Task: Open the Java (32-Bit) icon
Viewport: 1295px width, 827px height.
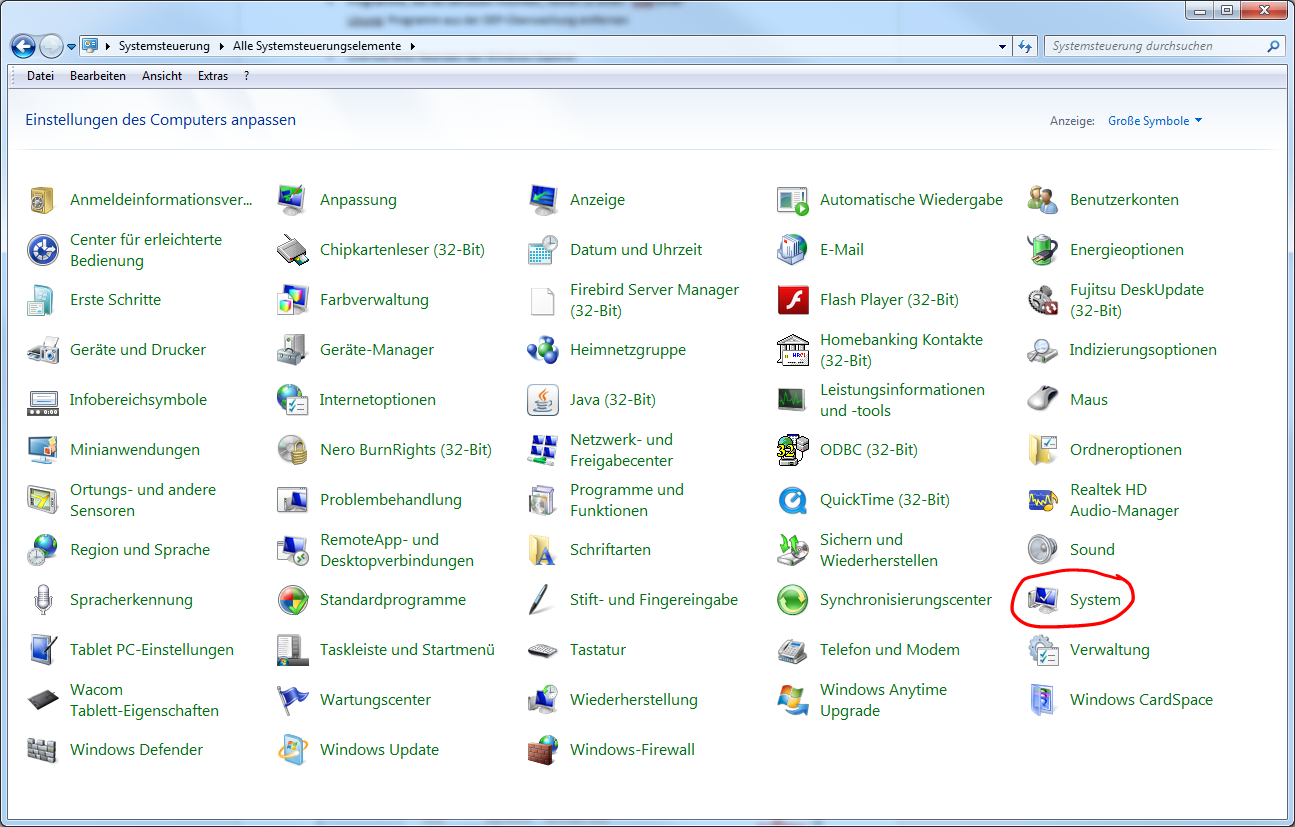Action: pos(543,400)
